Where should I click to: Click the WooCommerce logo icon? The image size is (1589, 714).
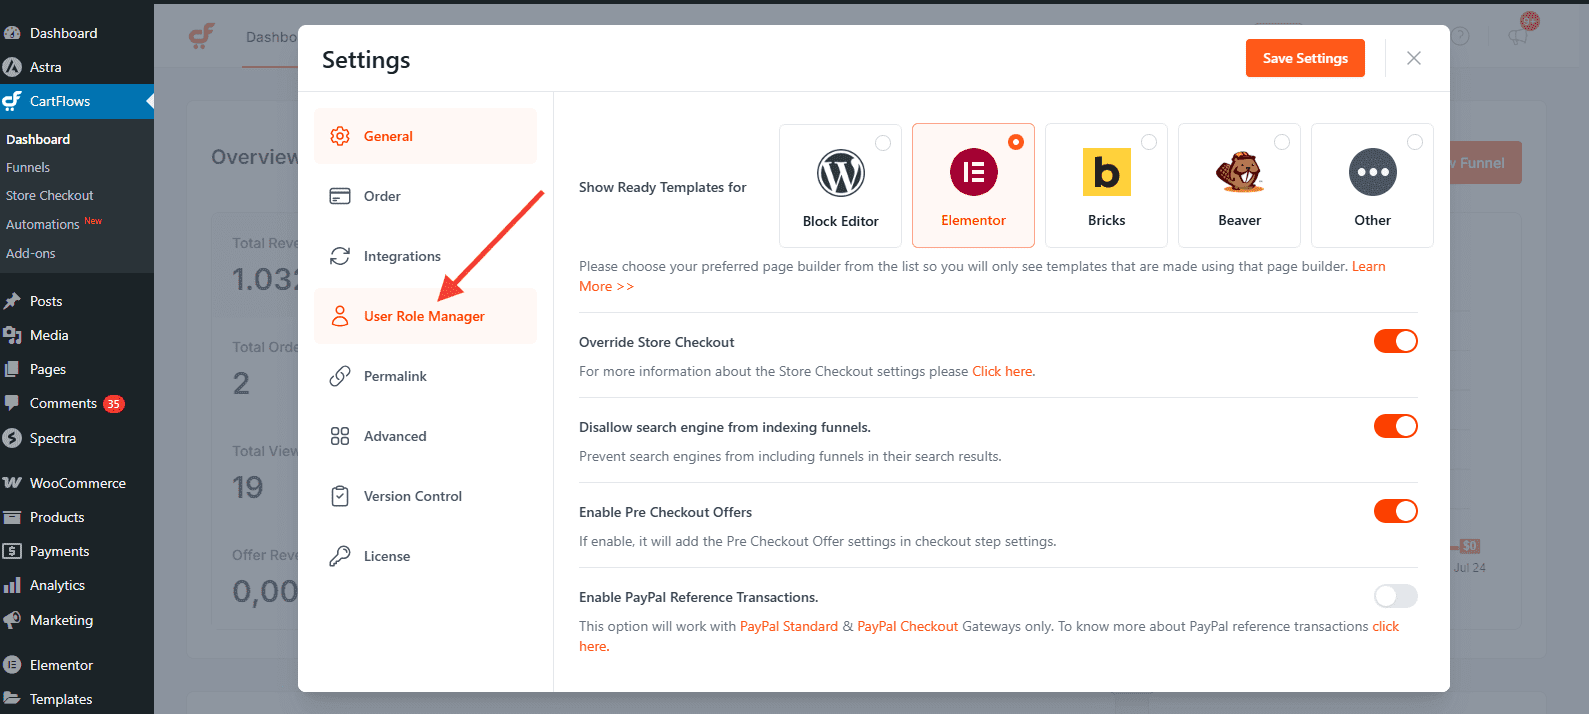[12, 483]
